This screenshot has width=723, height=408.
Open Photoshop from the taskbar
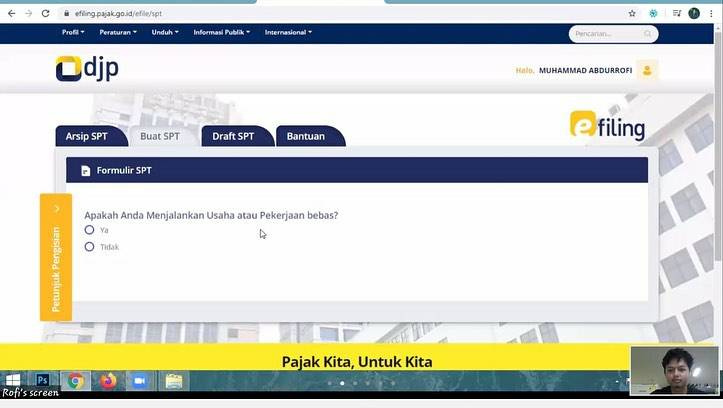coord(43,380)
